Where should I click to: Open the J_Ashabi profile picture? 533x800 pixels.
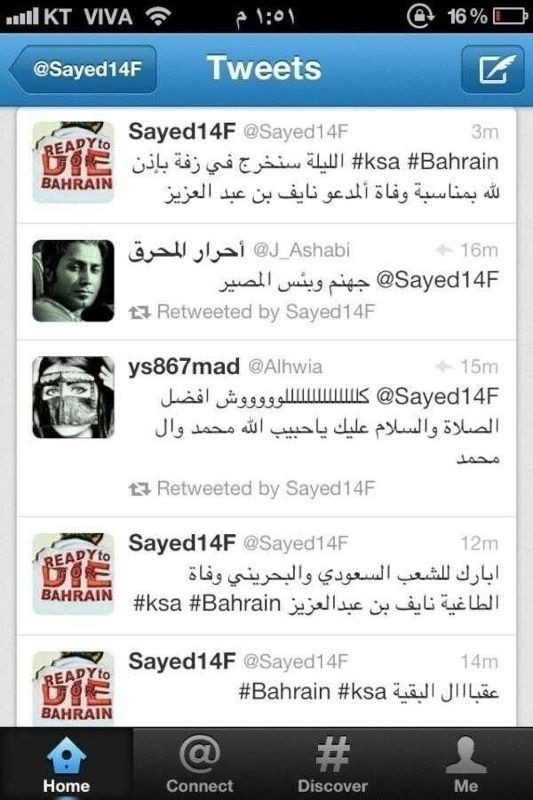73,281
